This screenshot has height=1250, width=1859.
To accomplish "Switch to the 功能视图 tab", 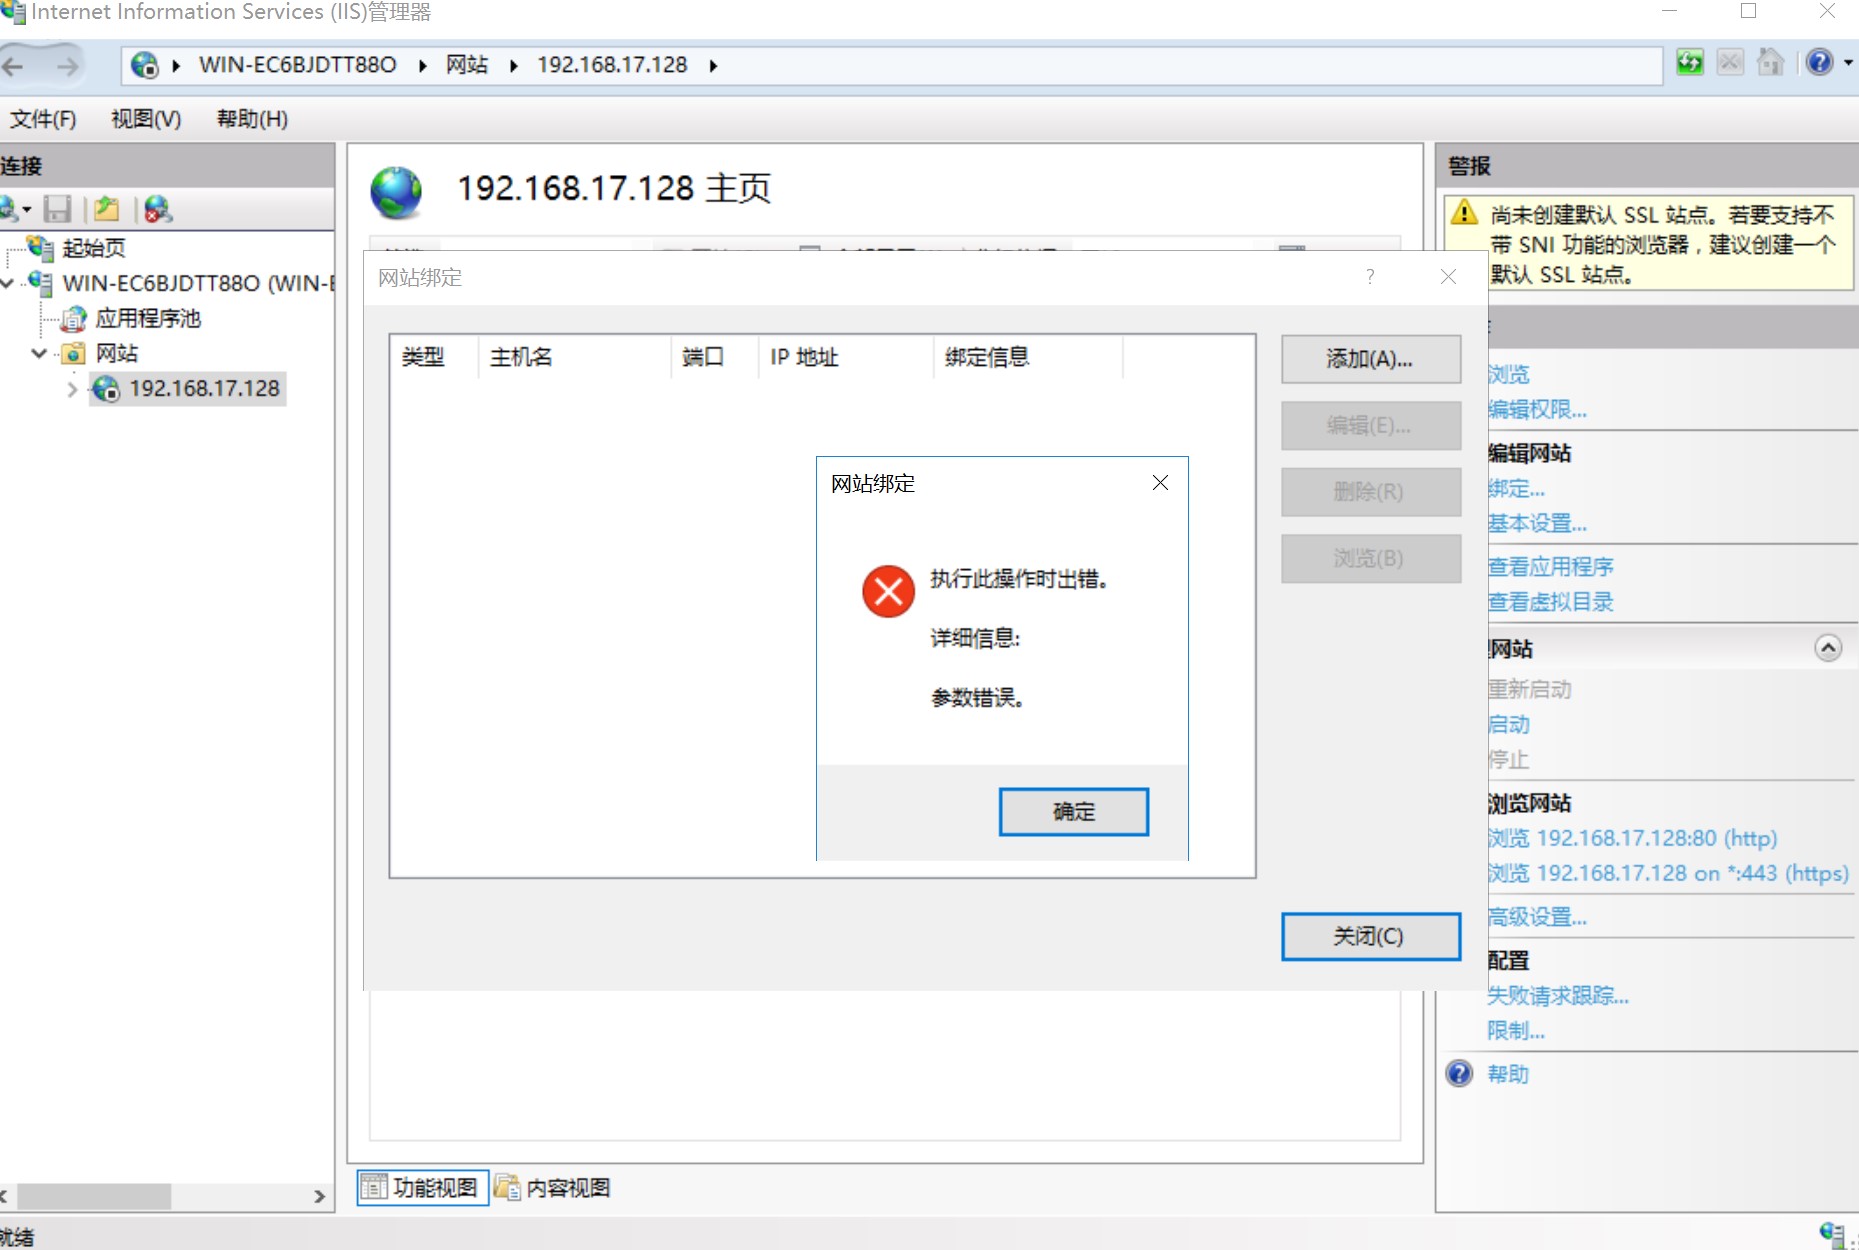I will pos(423,1187).
